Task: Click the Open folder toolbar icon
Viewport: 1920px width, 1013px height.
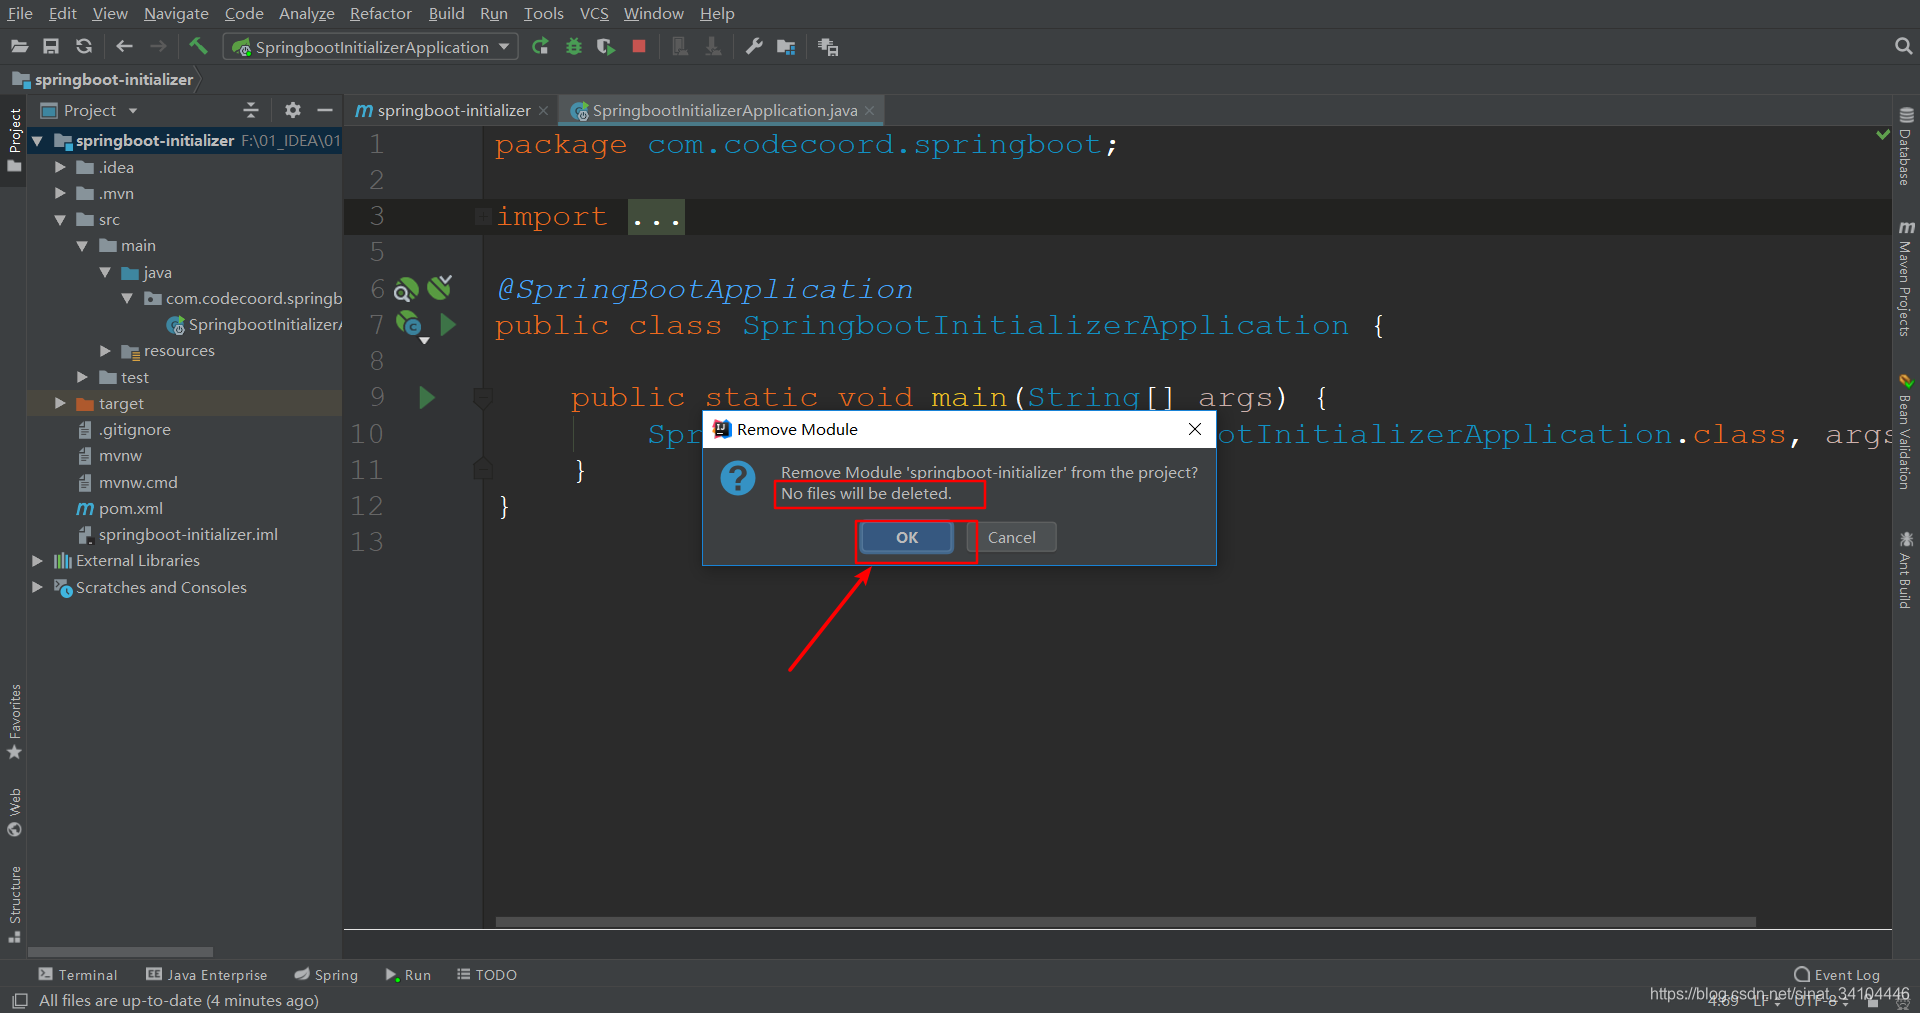Action: pyautogui.click(x=19, y=47)
